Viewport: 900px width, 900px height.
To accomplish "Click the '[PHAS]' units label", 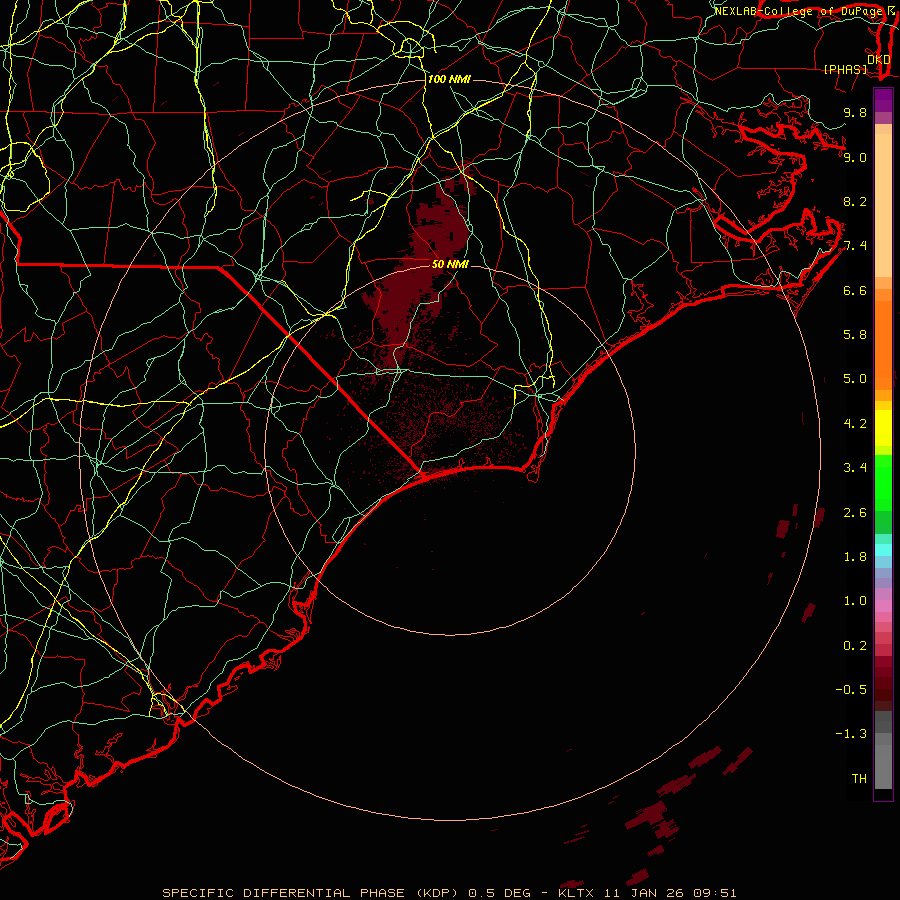I will (x=845, y=69).
